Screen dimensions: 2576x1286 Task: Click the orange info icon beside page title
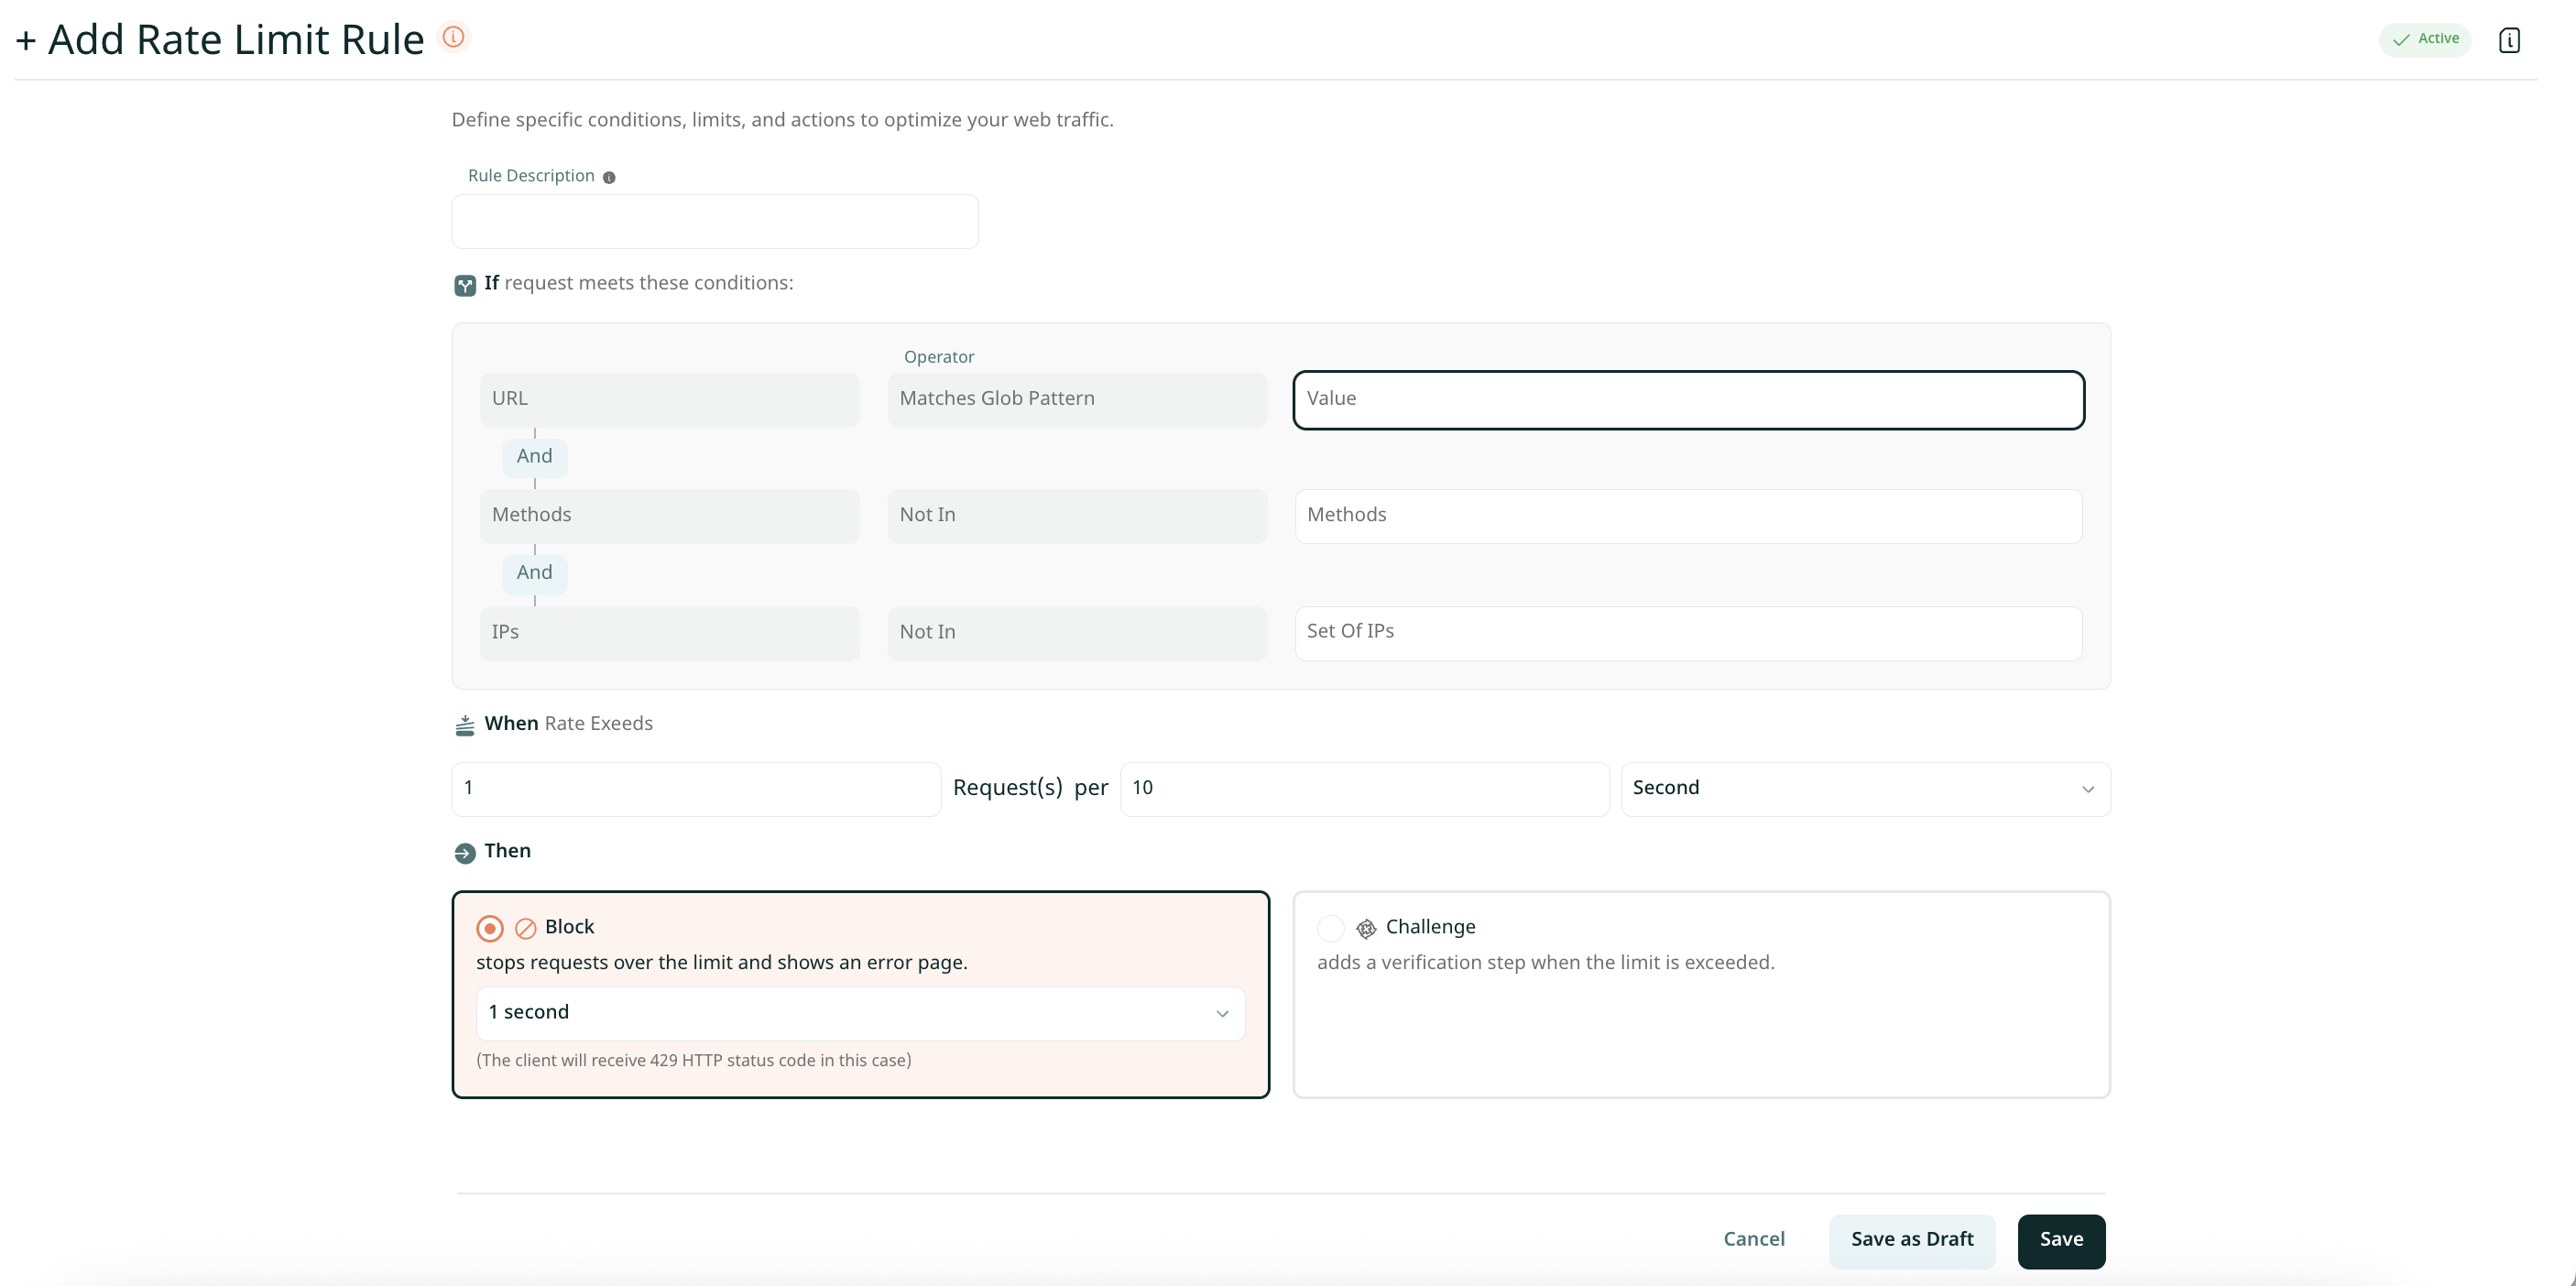pos(454,37)
